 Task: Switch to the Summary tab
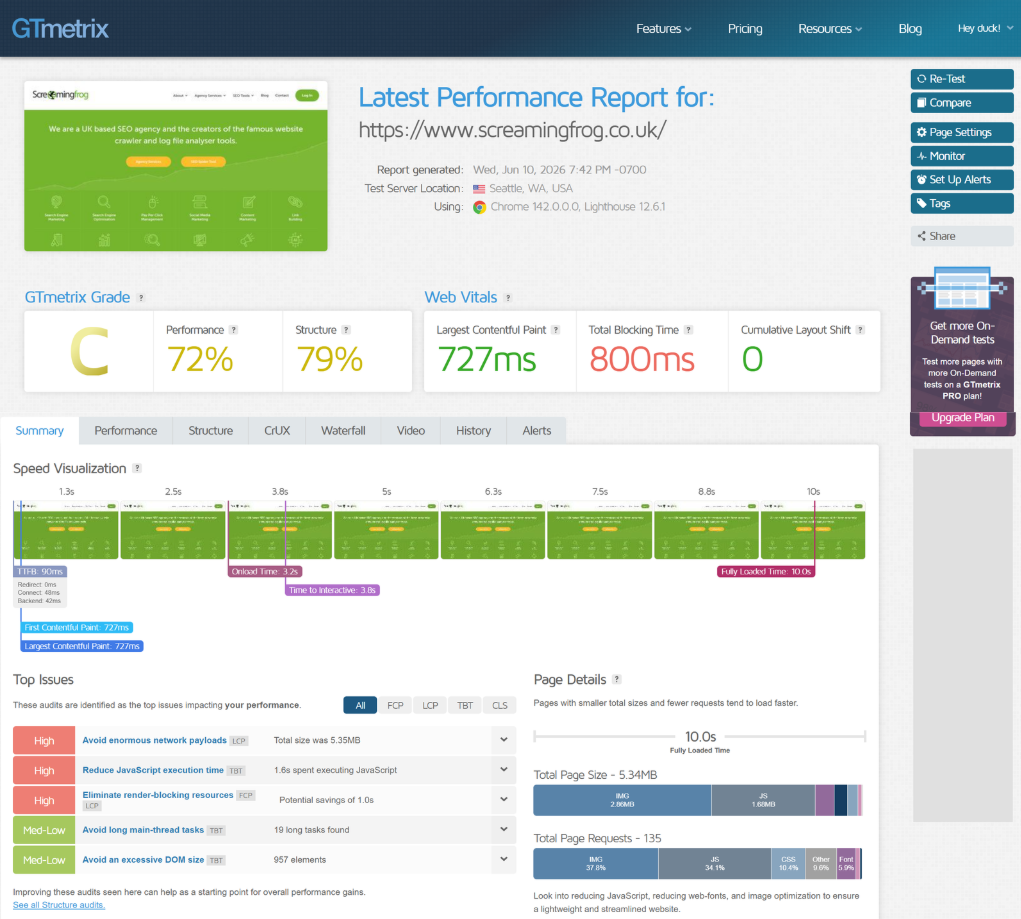(40, 431)
